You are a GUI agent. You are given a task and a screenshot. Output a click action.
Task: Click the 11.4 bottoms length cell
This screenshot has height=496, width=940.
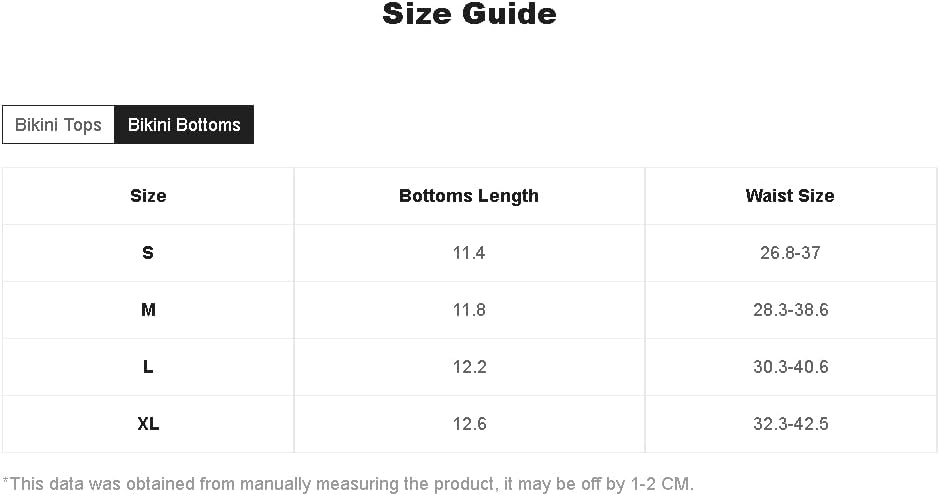point(469,253)
